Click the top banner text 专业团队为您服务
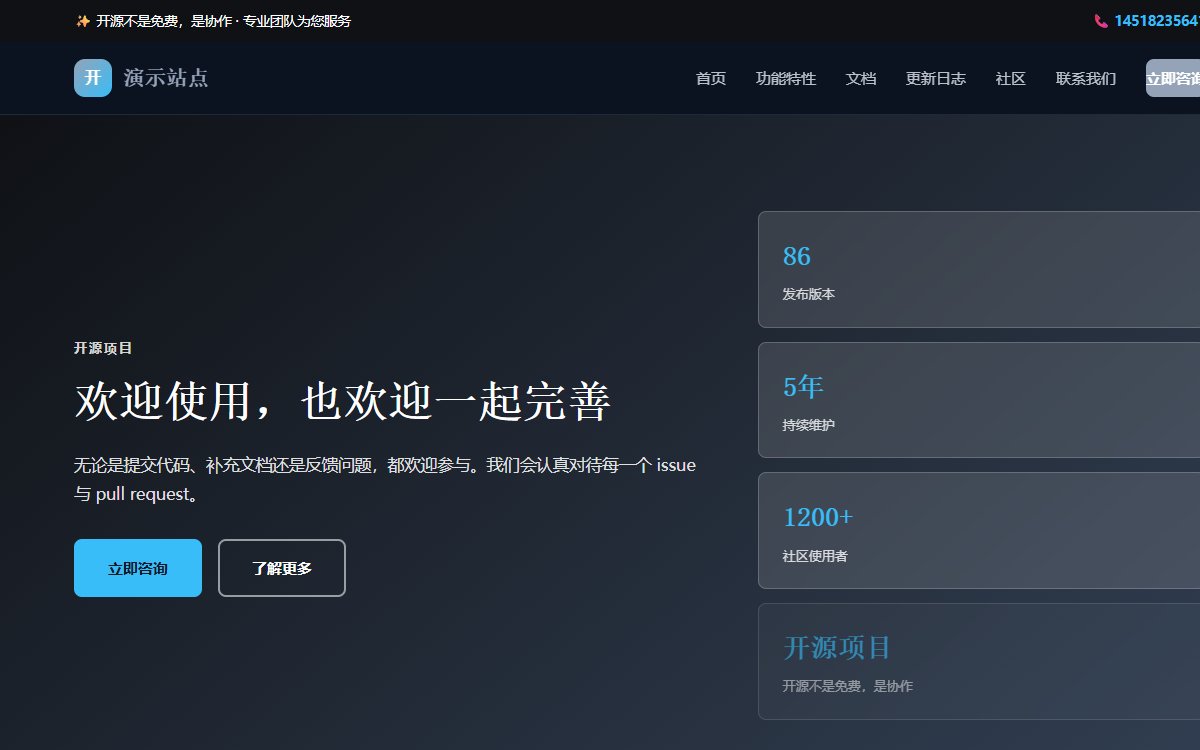 (x=297, y=21)
